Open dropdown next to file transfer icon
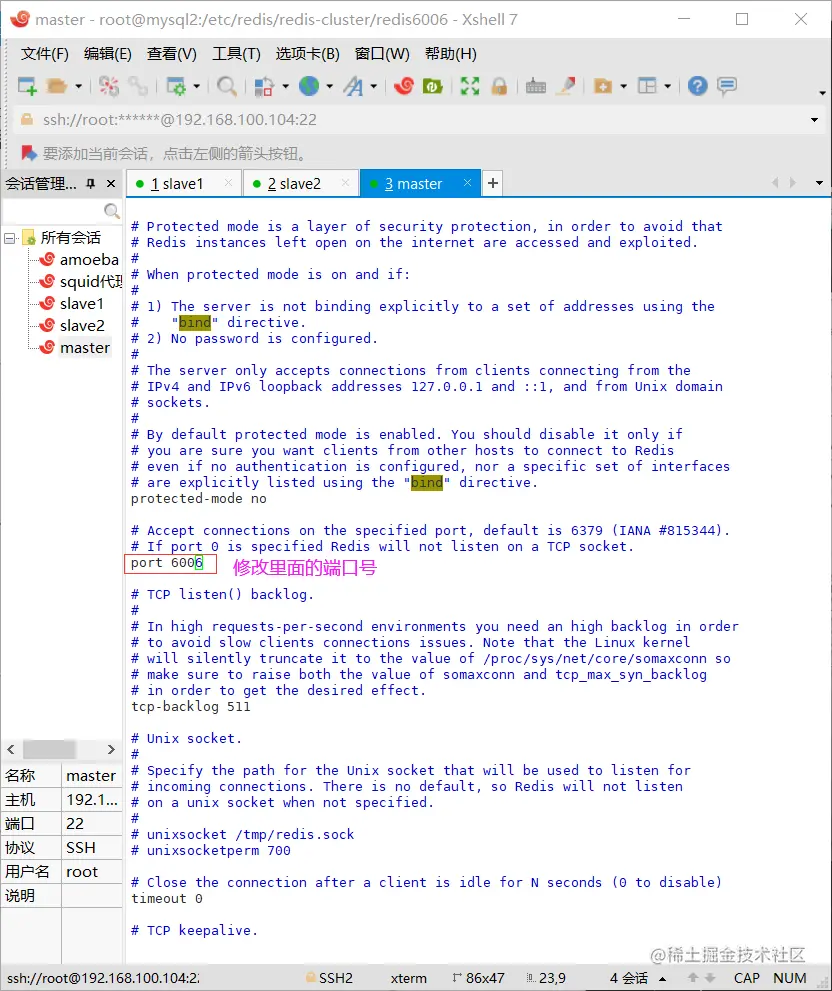The height and width of the screenshot is (991, 832). tap(285, 86)
